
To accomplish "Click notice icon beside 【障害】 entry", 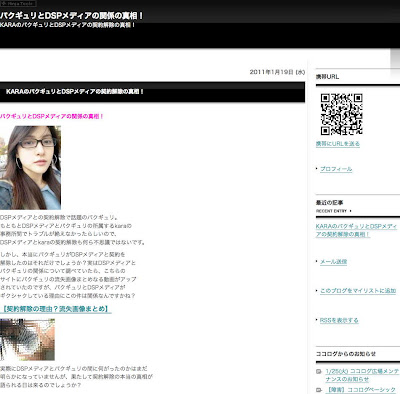I will [319, 390].
